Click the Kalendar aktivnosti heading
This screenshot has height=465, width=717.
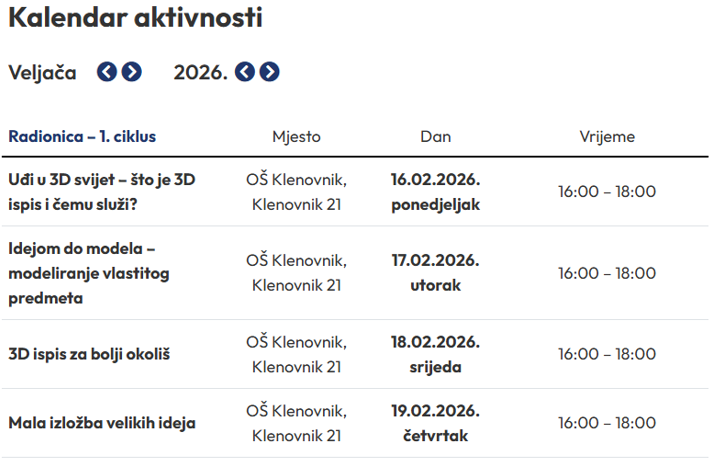[136, 18]
